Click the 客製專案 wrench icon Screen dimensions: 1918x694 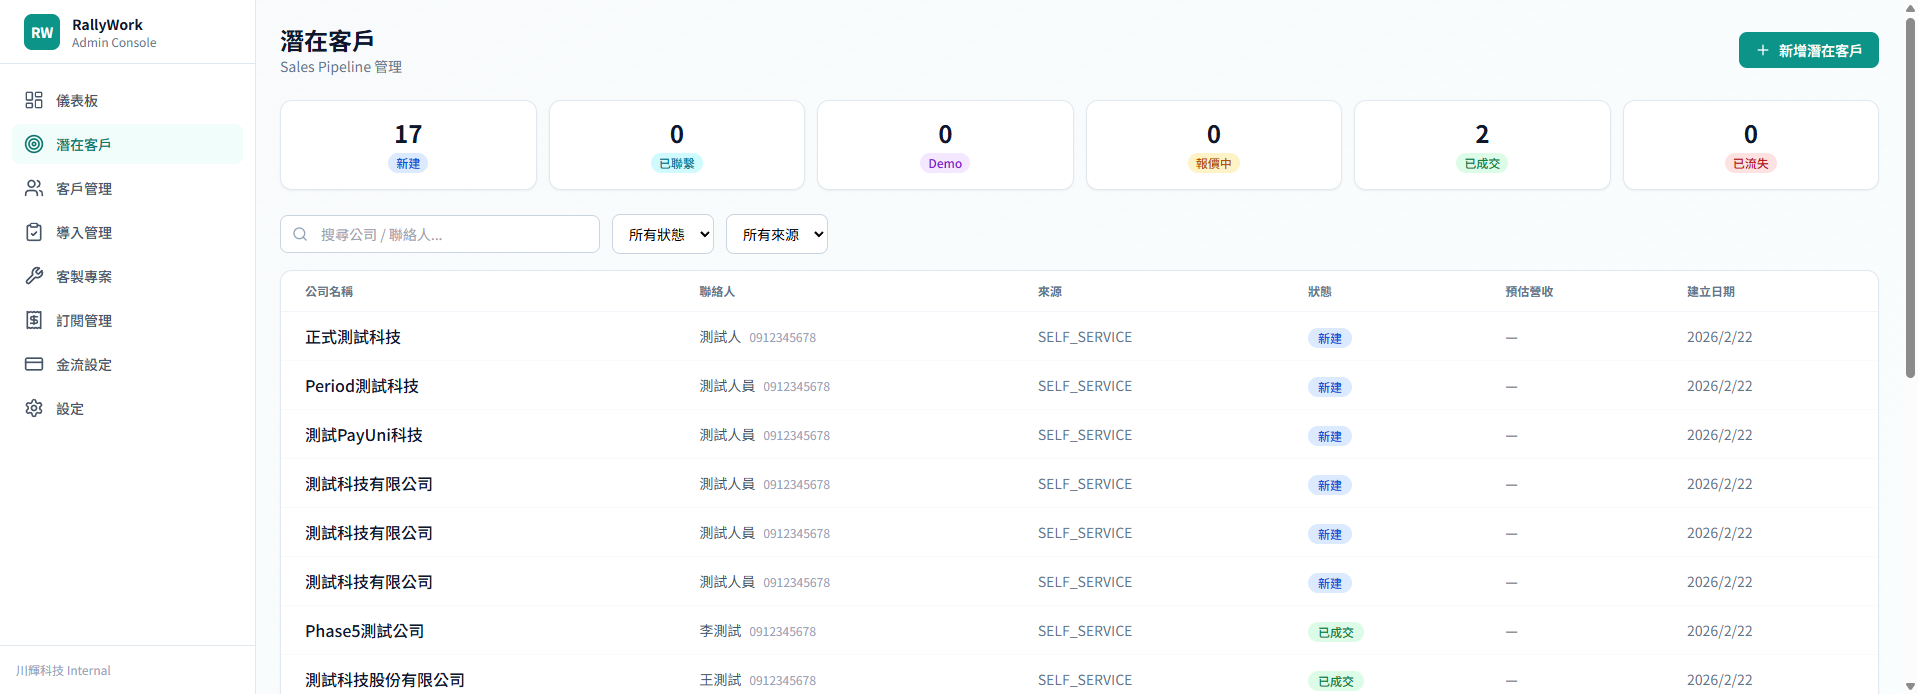tap(34, 276)
